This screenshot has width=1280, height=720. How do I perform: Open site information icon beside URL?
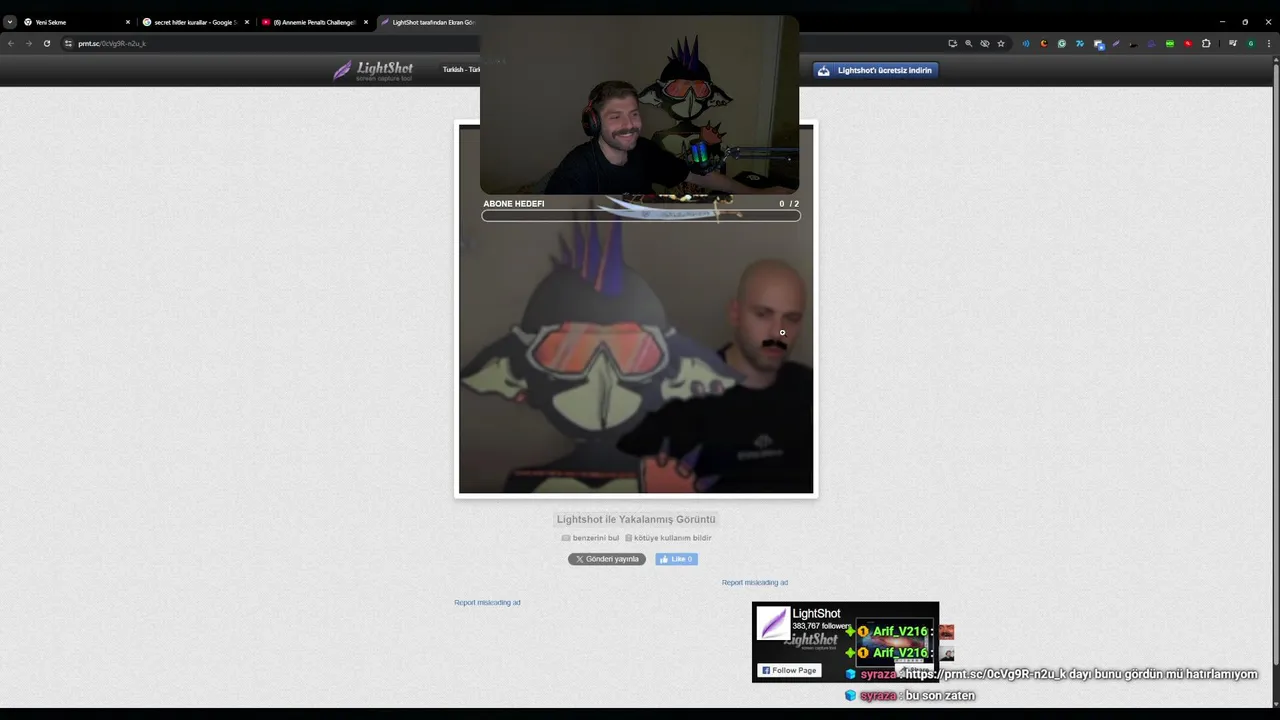pyautogui.click(x=68, y=43)
